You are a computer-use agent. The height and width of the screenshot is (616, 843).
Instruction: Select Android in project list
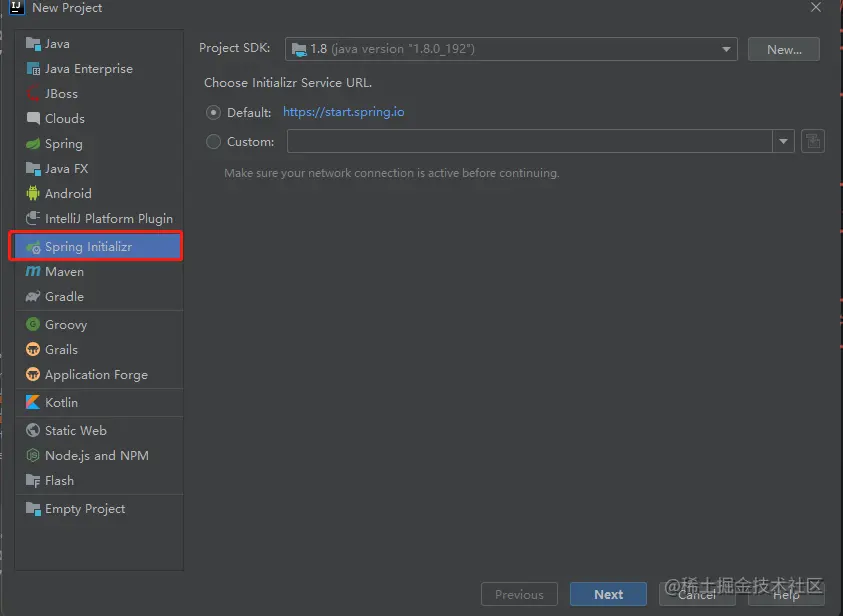[99, 194]
